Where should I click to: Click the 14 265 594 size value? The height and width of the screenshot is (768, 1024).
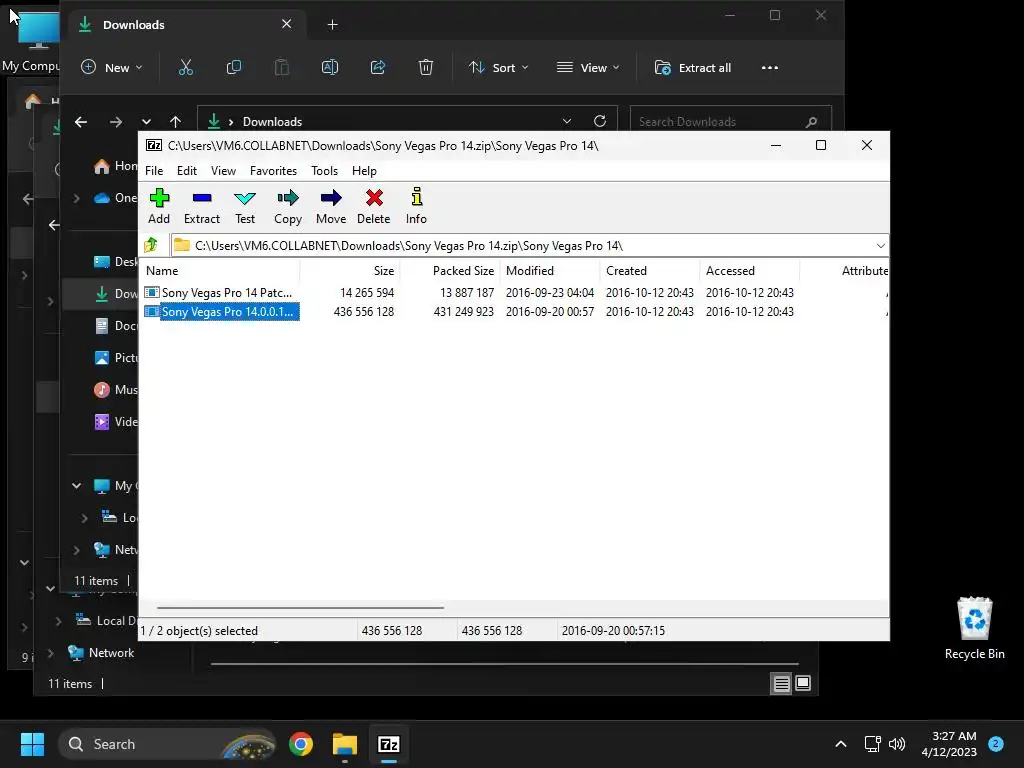(367, 293)
